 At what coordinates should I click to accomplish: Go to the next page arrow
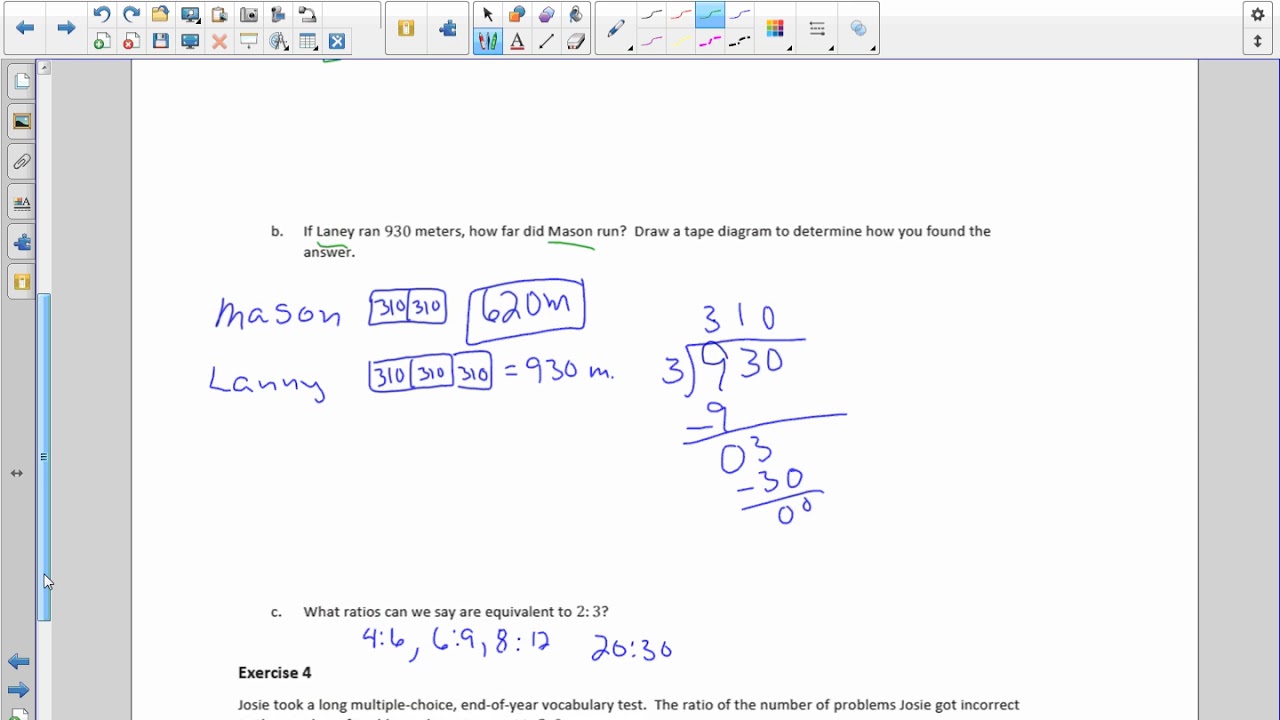pyautogui.click(x=66, y=28)
